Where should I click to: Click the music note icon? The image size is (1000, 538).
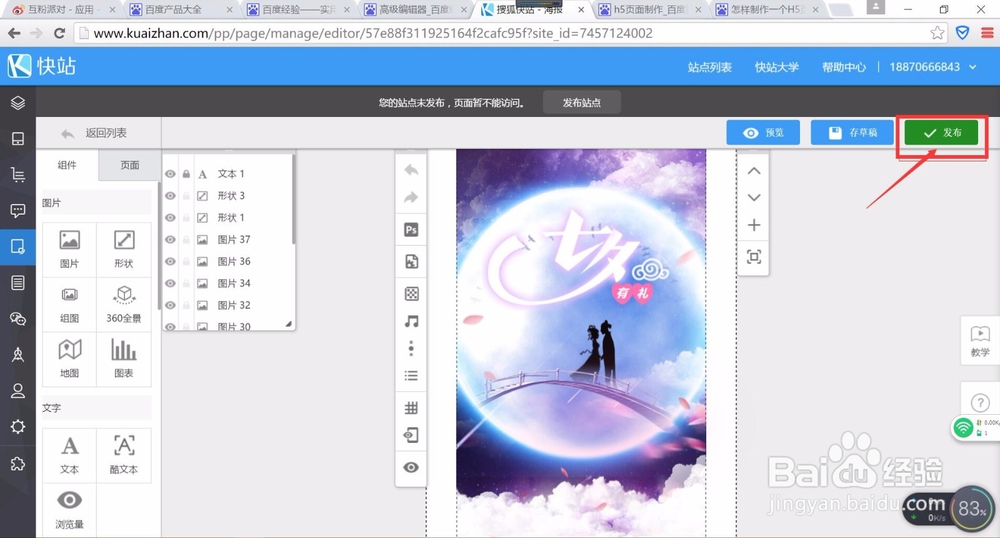click(411, 321)
